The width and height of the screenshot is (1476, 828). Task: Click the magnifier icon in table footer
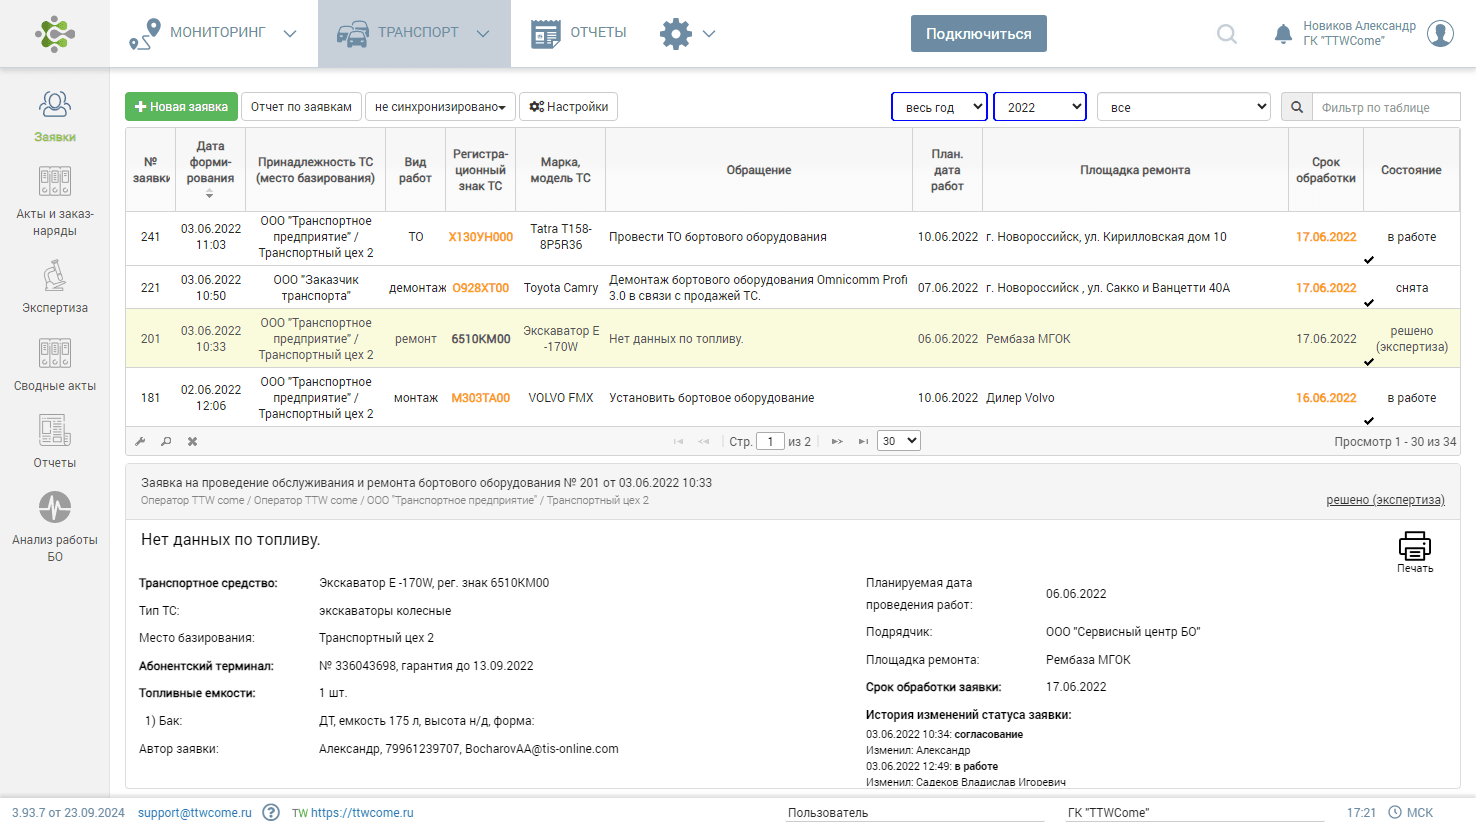pyautogui.click(x=166, y=441)
